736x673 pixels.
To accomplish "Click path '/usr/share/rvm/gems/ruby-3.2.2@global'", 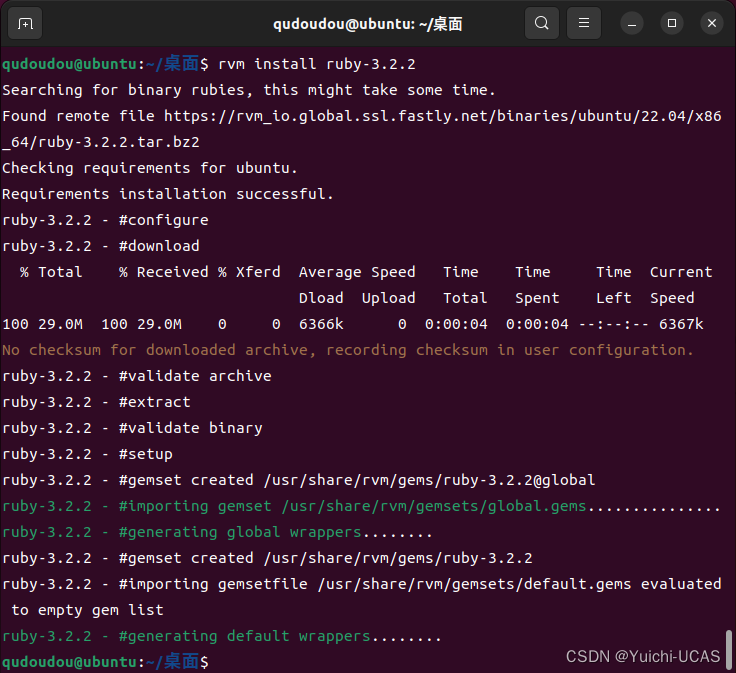I will pyautogui.click(x=429, y=480).
